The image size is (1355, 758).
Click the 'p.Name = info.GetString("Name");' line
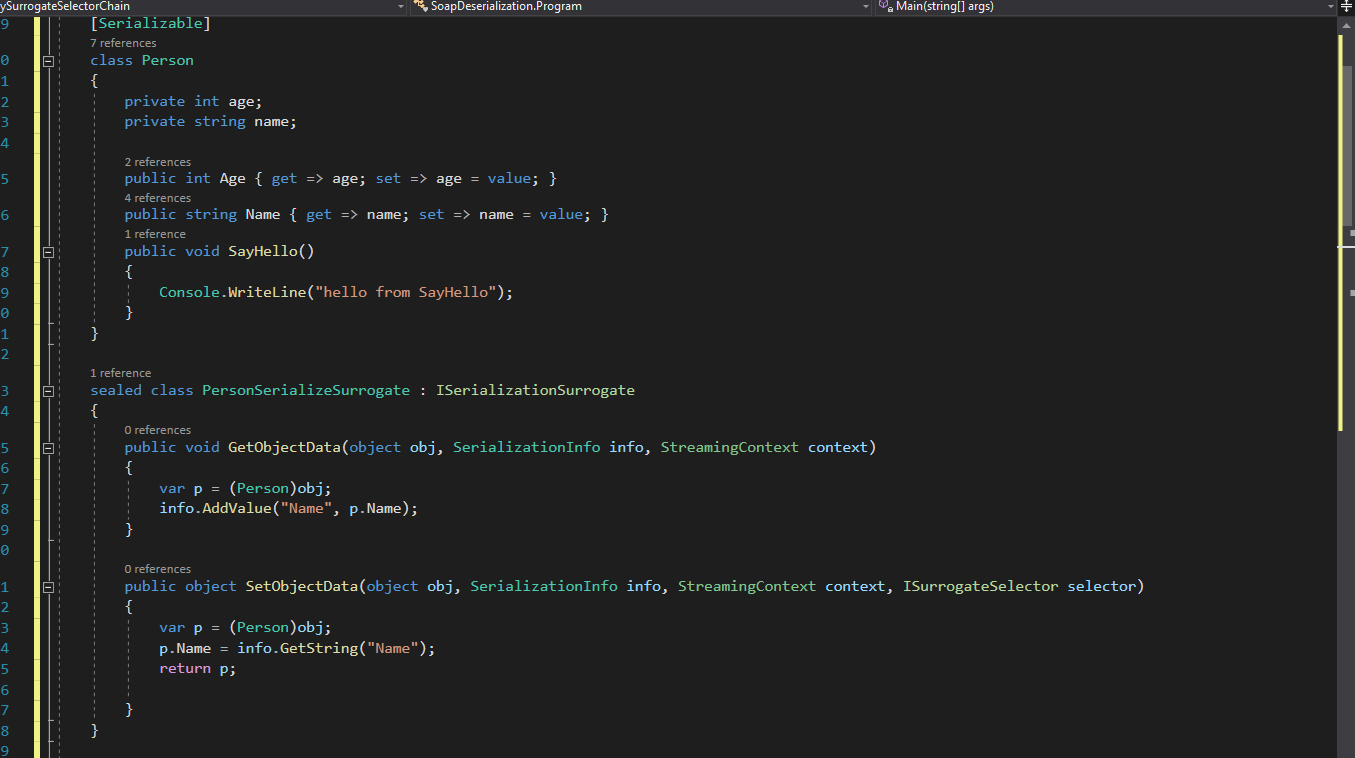tap(297, 648)
